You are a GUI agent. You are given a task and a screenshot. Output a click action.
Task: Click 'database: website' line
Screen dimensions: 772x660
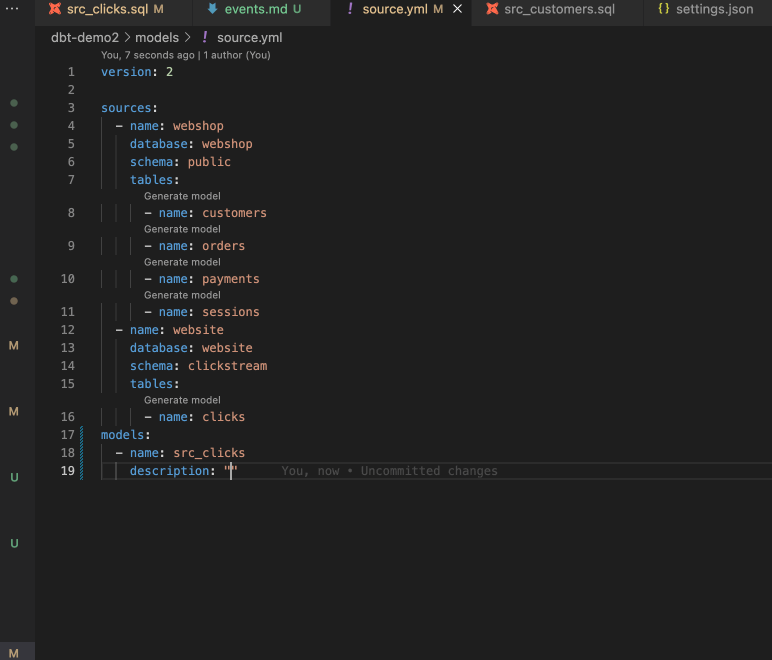coord(191,347)
